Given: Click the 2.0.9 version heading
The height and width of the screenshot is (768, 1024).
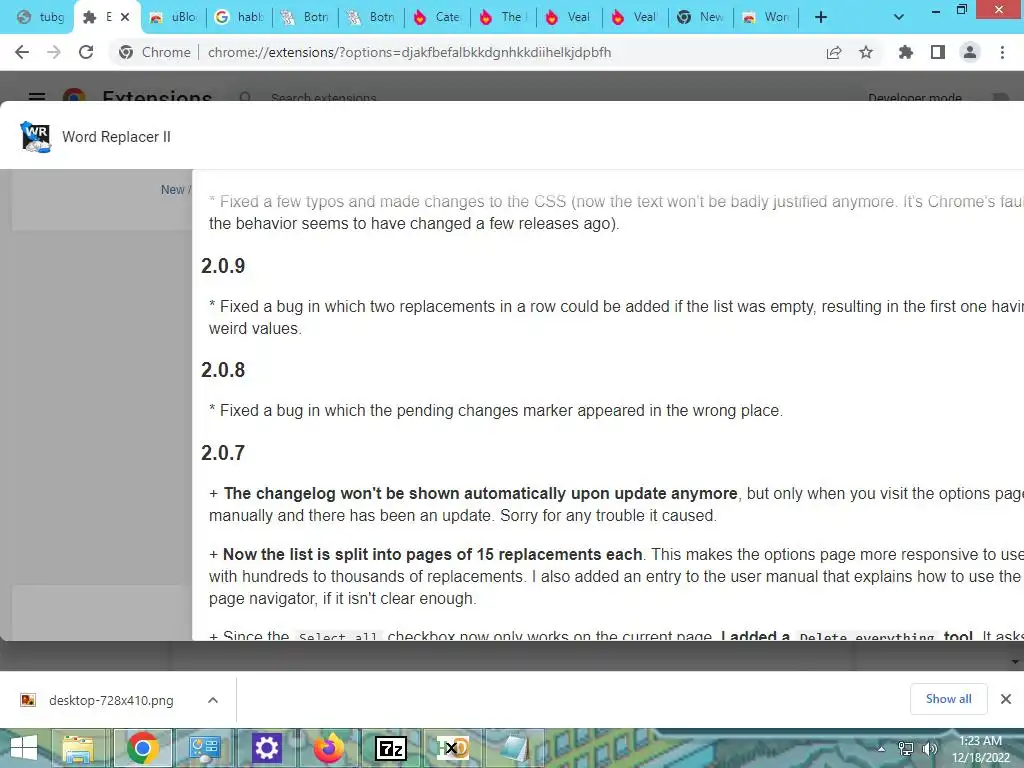Looking at the screenshot, I should [x=223, y=266].
